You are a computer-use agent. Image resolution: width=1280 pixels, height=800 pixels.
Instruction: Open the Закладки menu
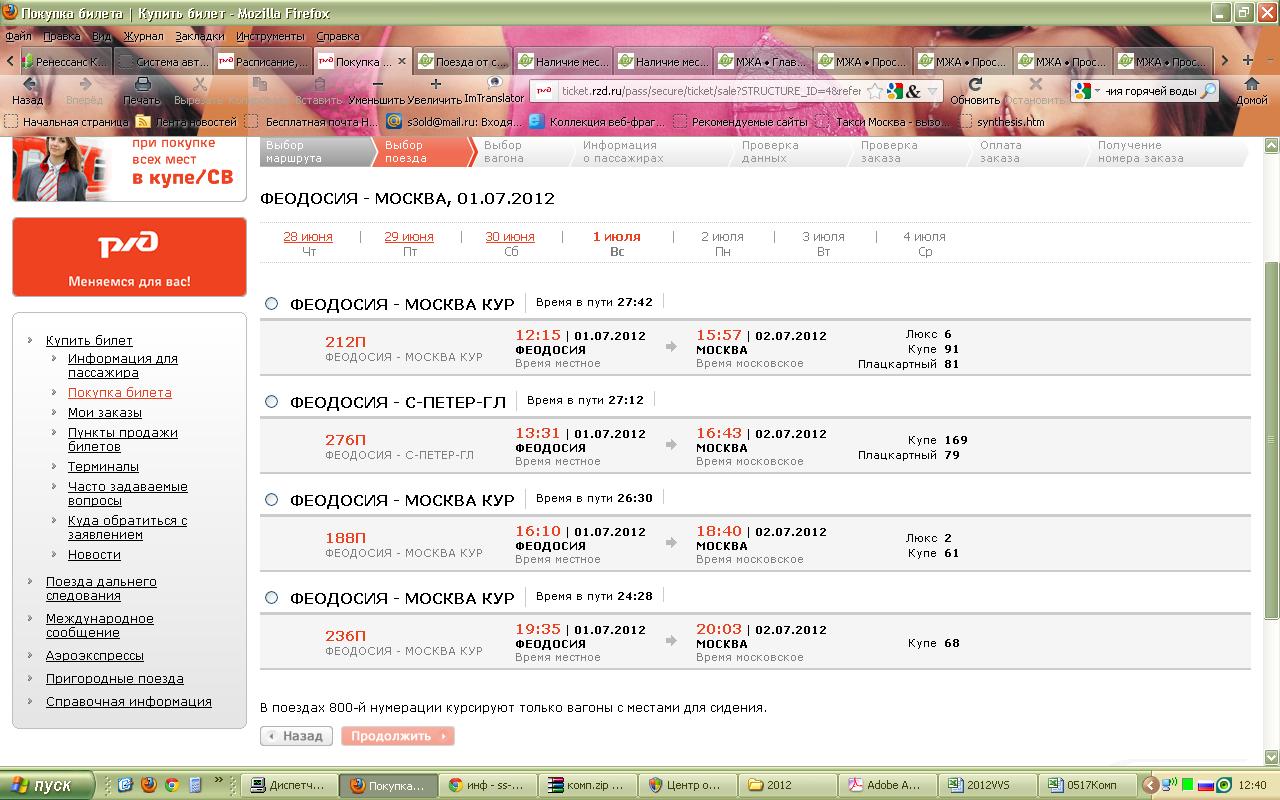point(199,36)
